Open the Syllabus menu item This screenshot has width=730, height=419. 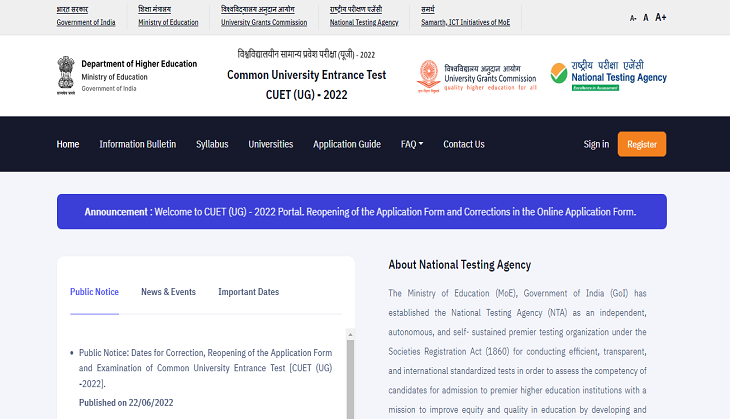(x=212, y=144)
